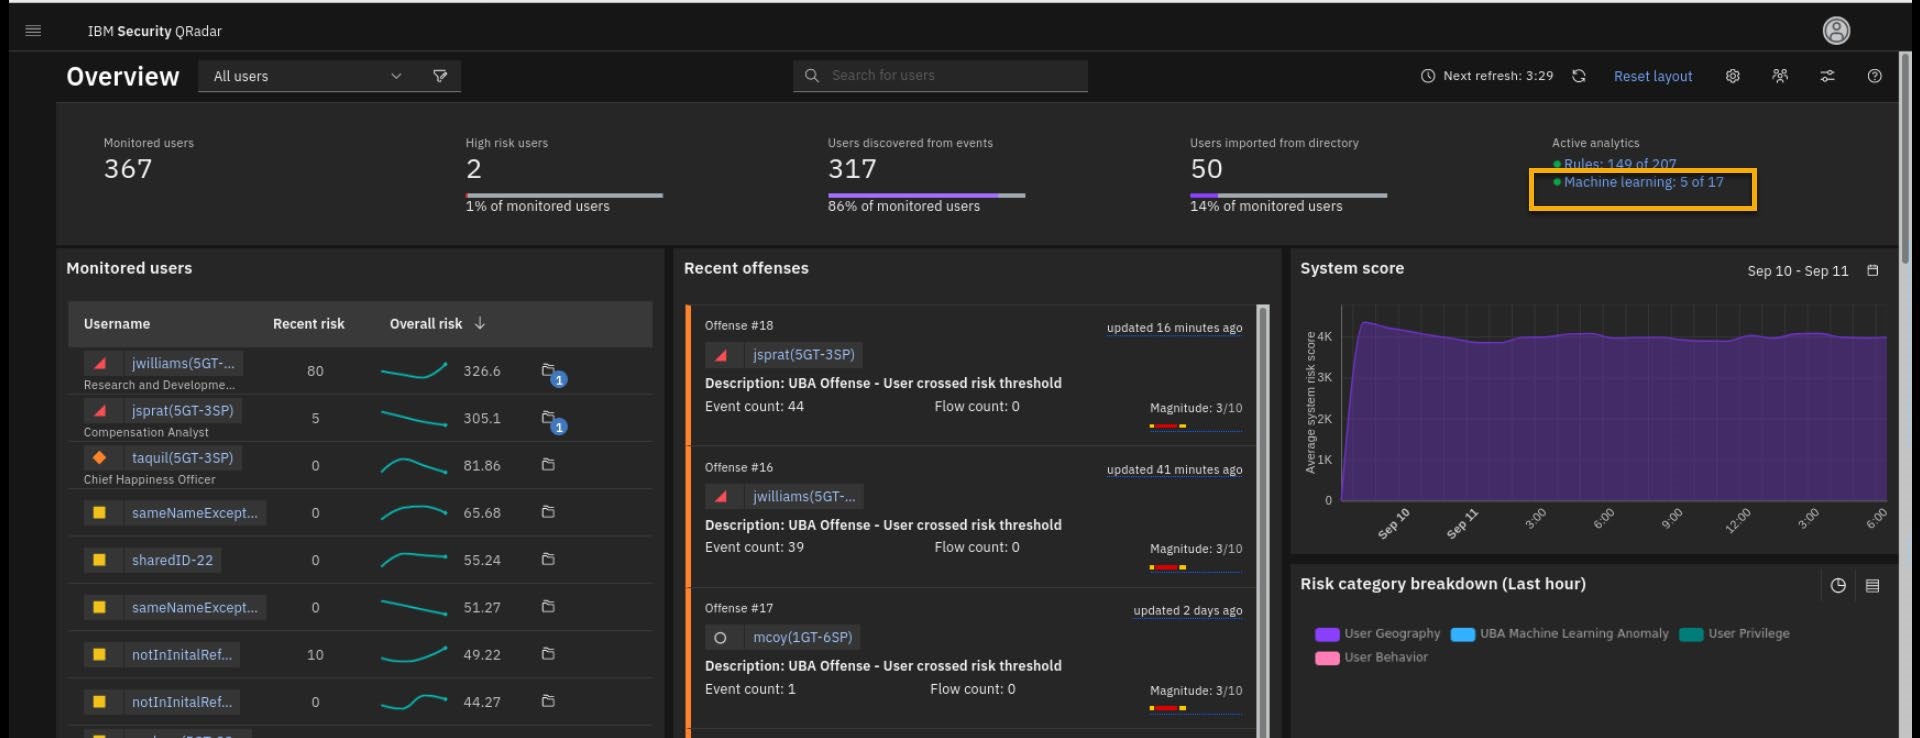Sort by the Username column header

(x=117, y=324)
